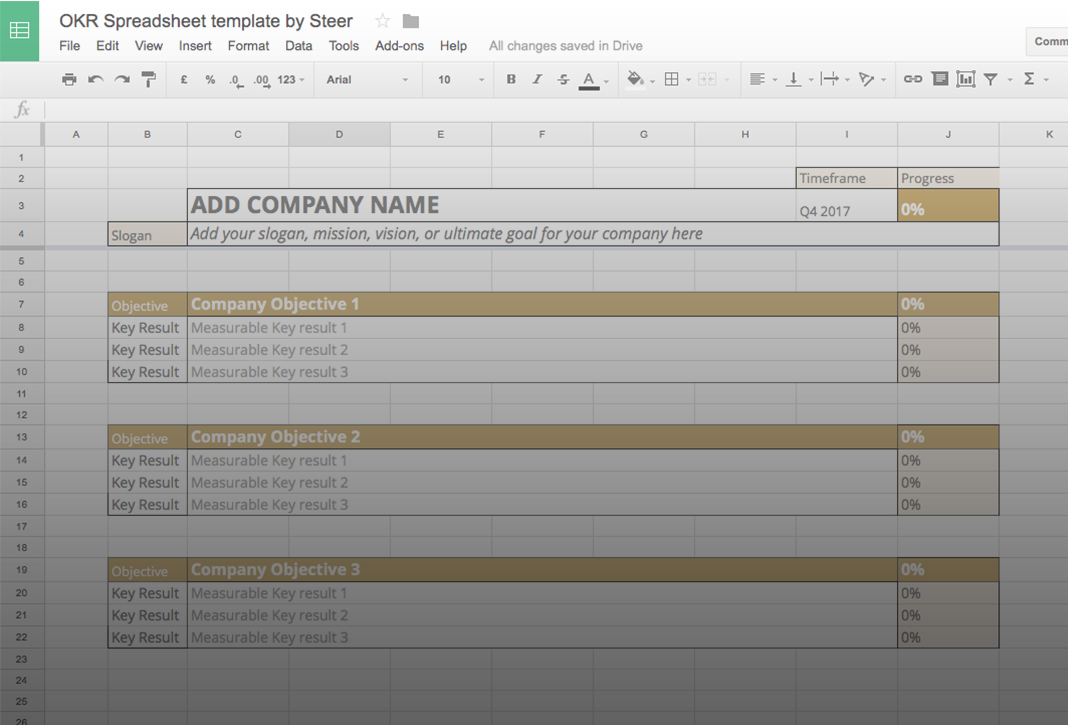Click the Merge cells icon
The height and width of the screenshot is (725, 1068).
coord(707,79)
